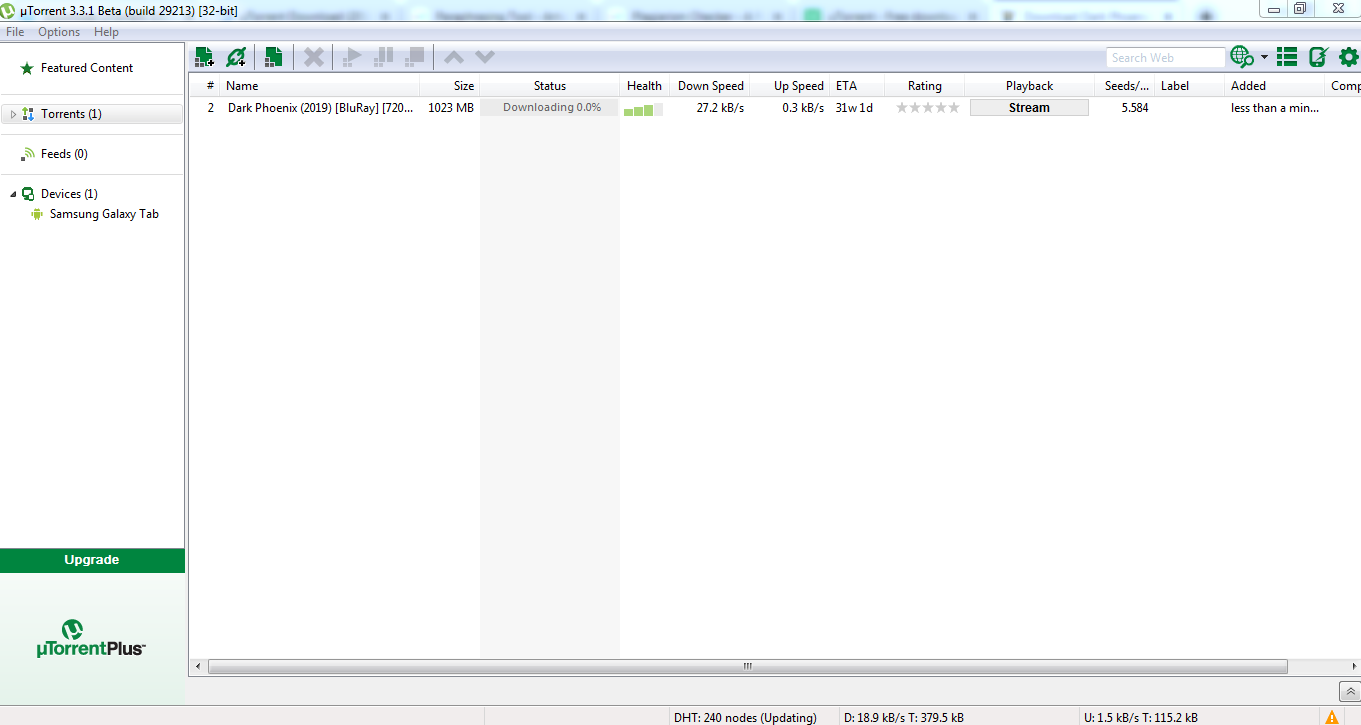Click the Downloading 0.0% progress bar
Viewport: 1361px width, 725px height.
pyautogui.click(x=550, y=108)
